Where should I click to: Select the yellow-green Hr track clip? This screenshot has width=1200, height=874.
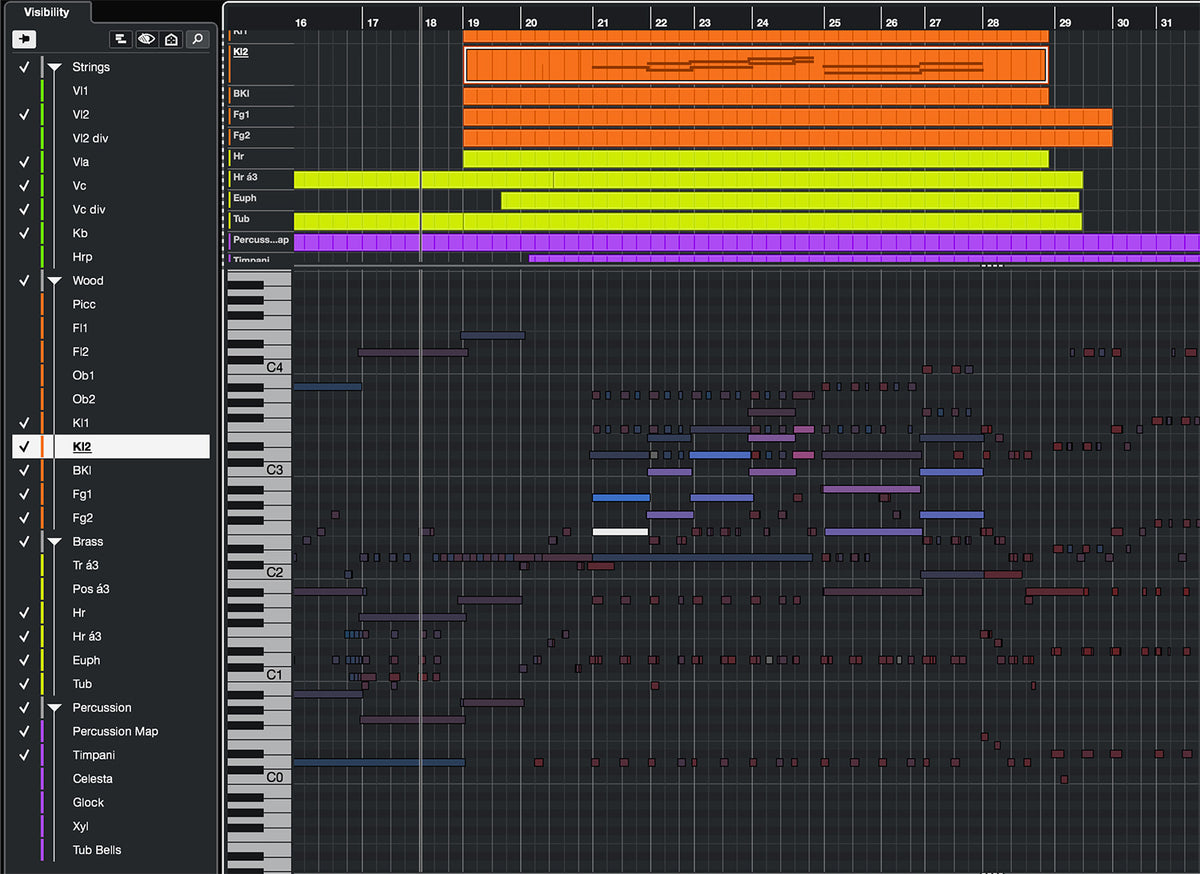click(x=756, y=159)
